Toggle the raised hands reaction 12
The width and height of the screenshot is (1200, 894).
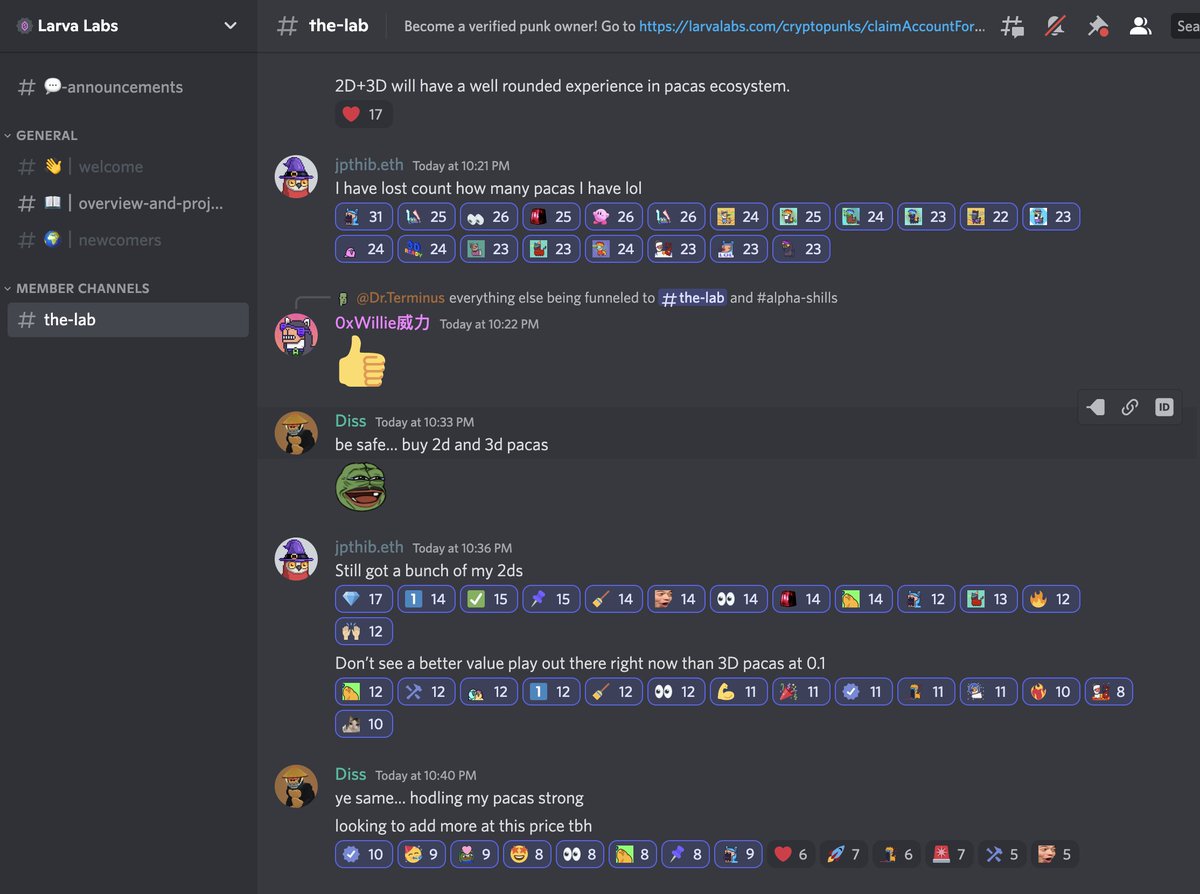[364, 631]
